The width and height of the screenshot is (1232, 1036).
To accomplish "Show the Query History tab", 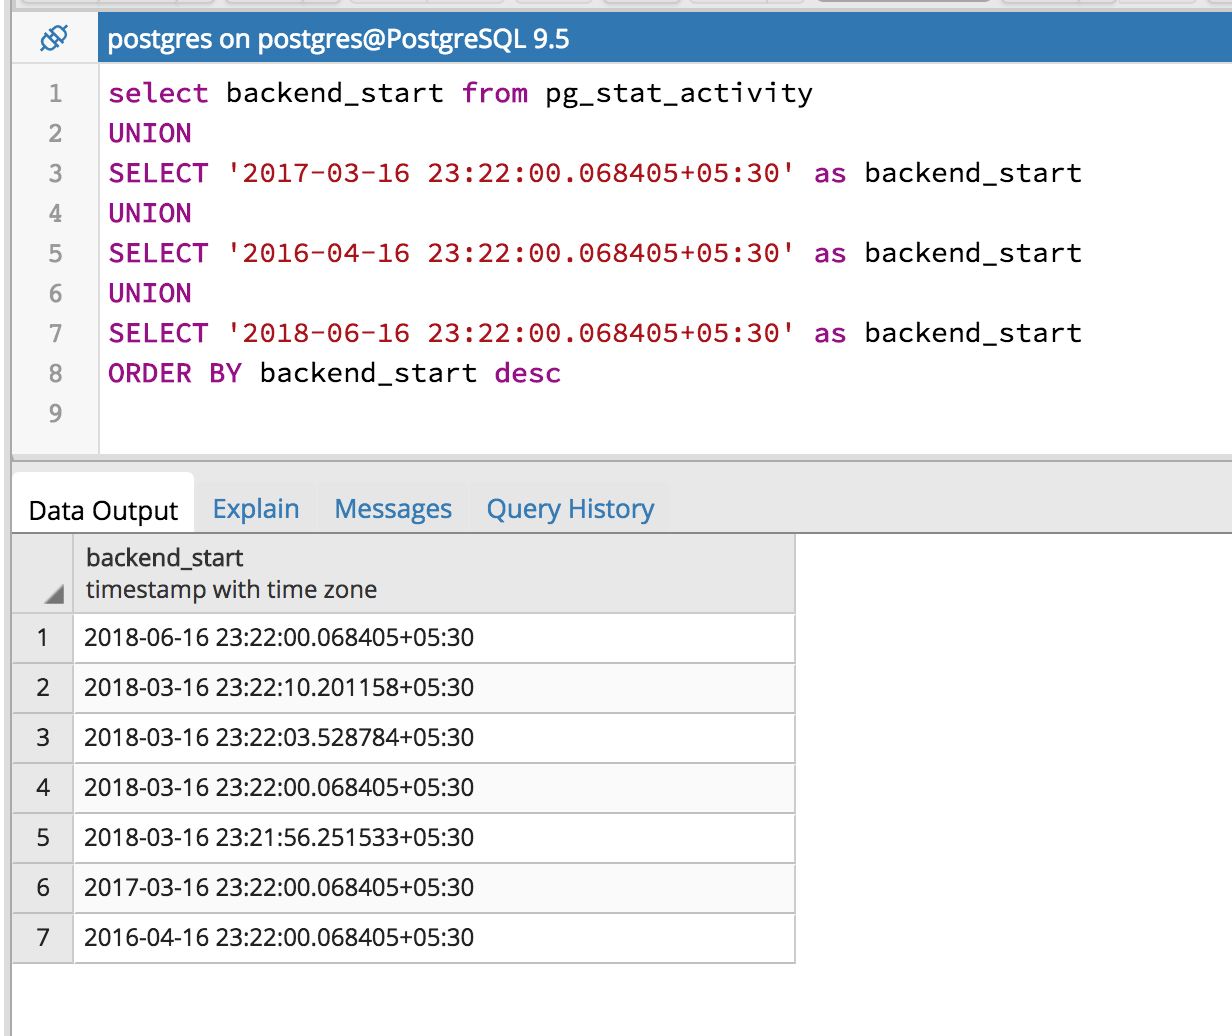I will click(x=570, y=509).
